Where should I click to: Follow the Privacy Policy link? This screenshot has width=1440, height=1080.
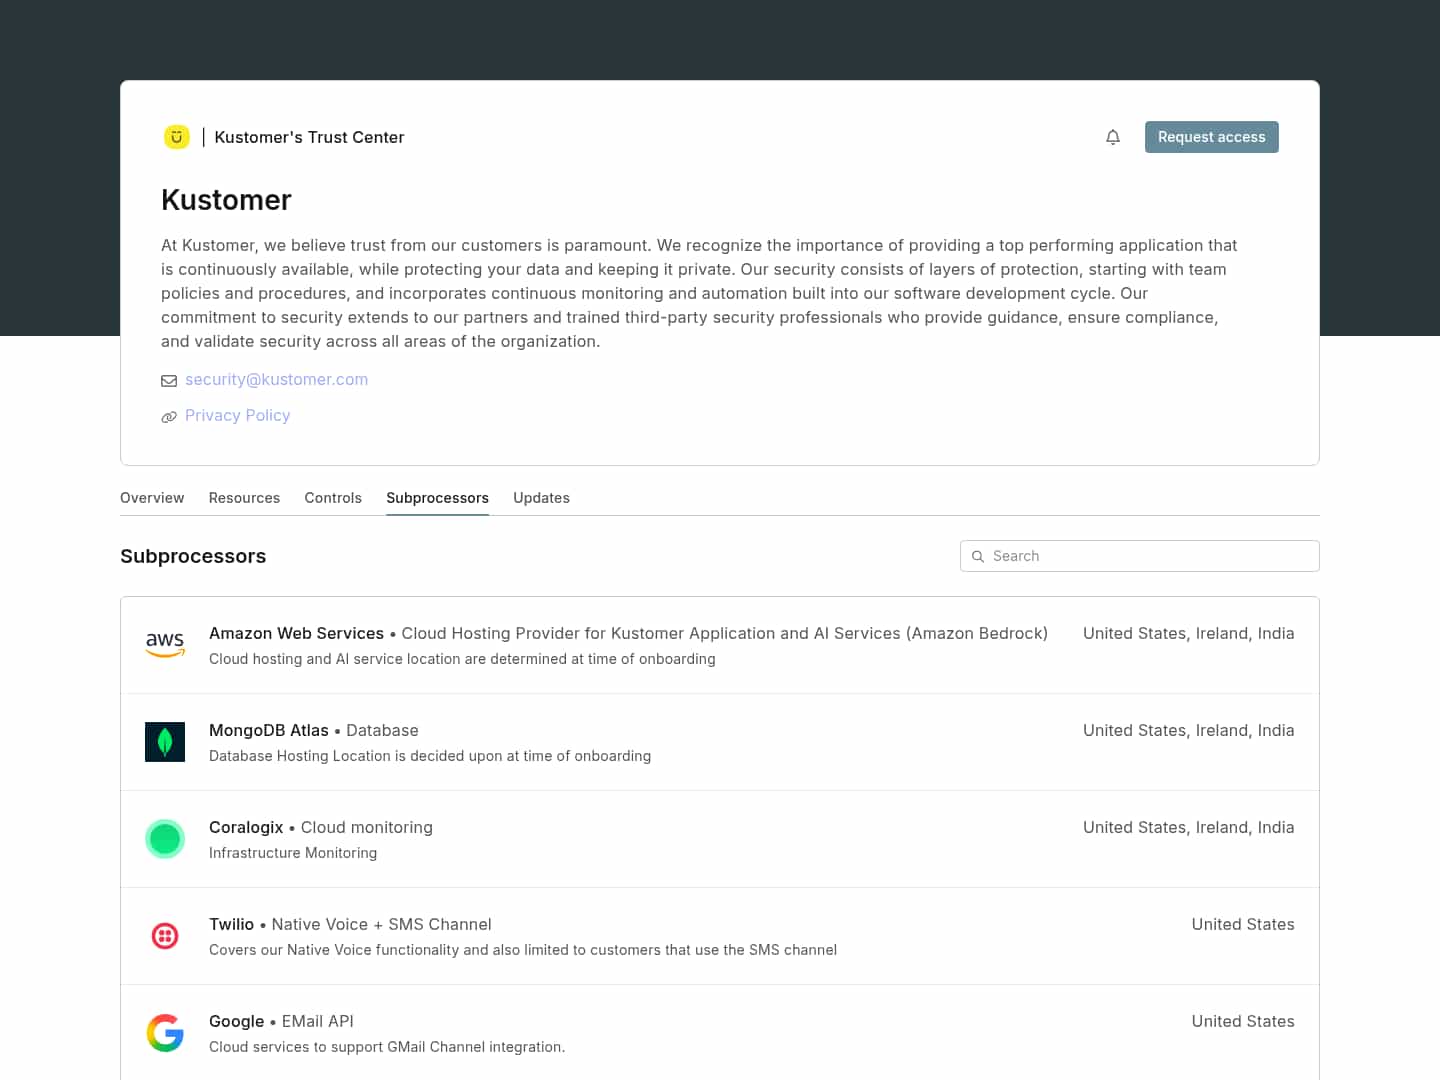tap(237, 416)
